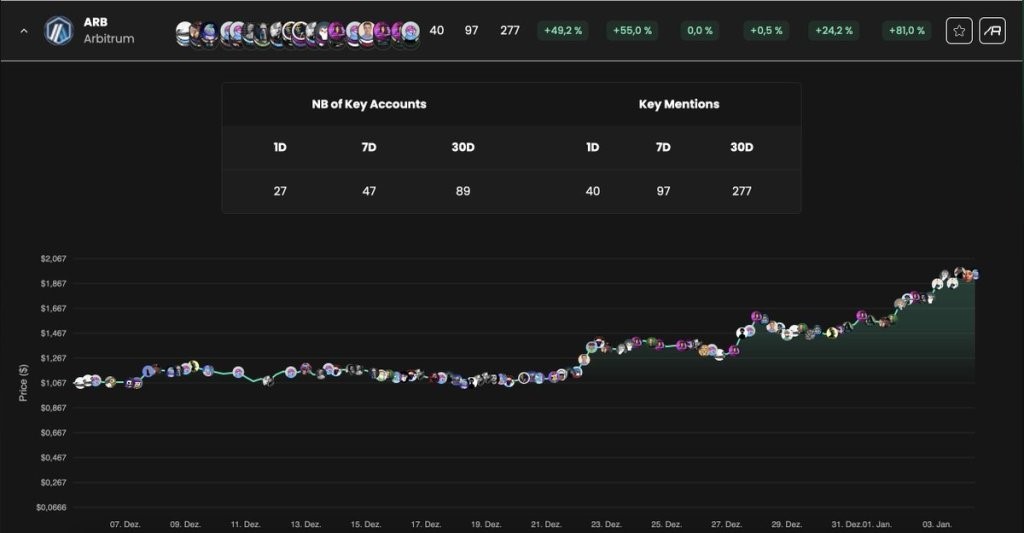Open the chart icon button beside star
Viewport: 1024px width, 533px height.
tap(992, 31)
